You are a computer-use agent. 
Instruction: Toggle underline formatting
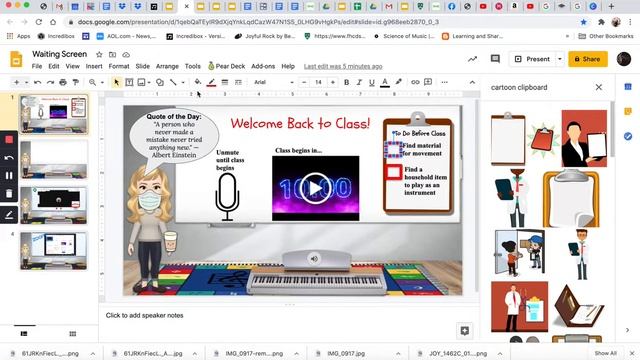371,82
